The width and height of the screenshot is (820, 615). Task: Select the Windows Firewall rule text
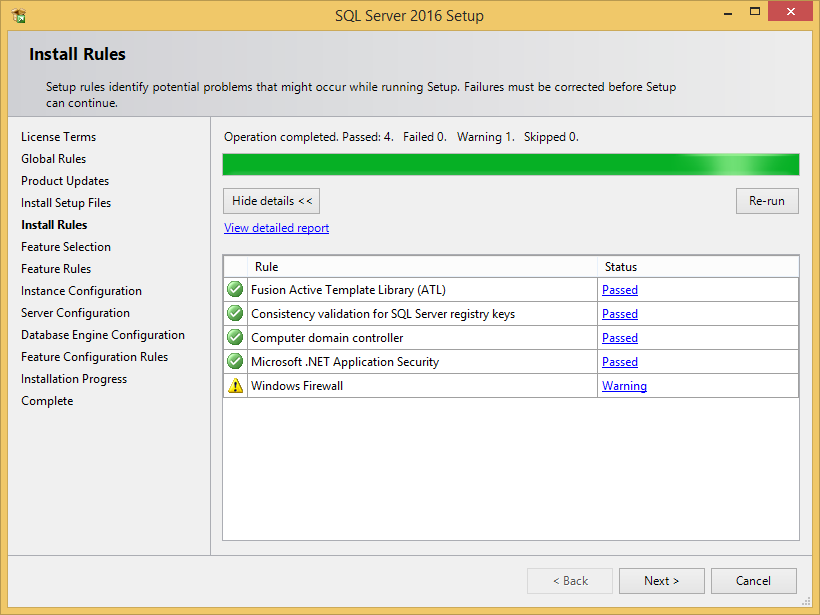(297, 386)
